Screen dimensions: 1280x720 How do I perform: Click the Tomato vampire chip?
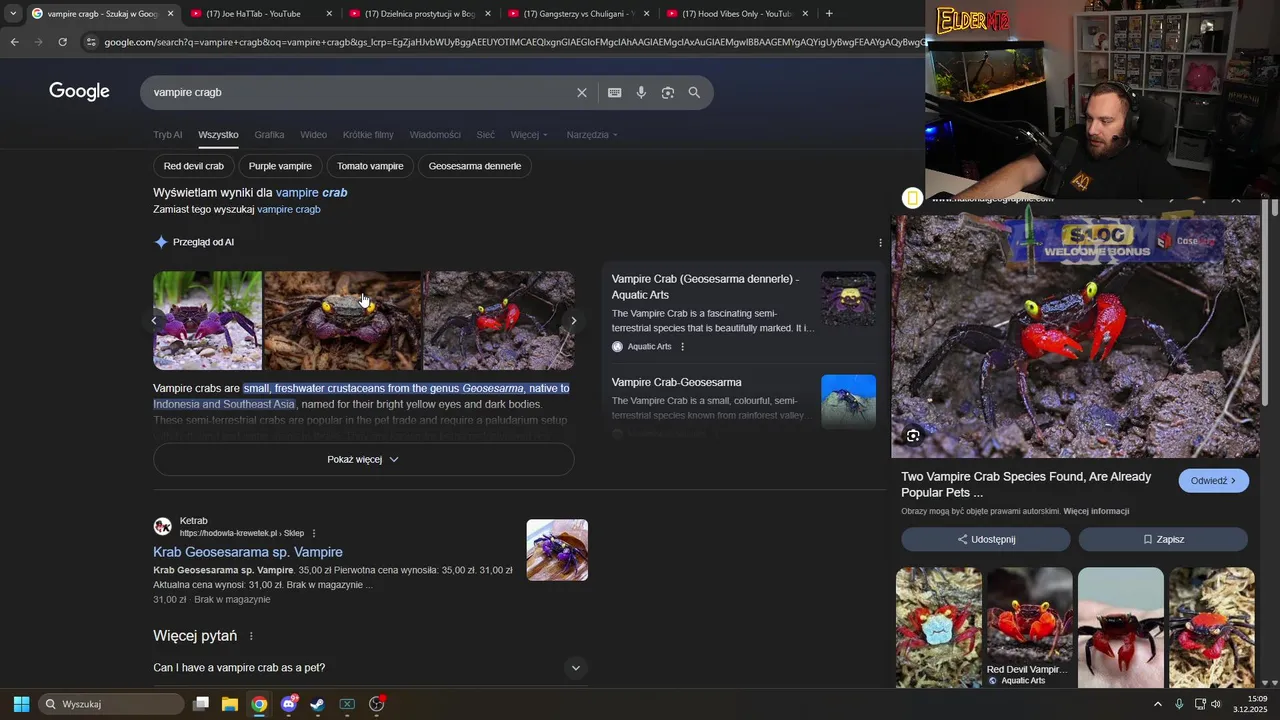(370, 166)
